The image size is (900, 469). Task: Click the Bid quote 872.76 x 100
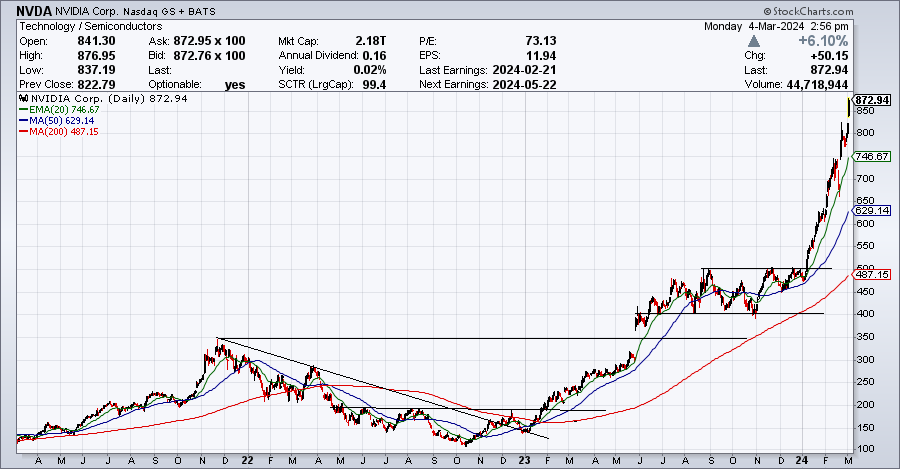coord(210,55)
